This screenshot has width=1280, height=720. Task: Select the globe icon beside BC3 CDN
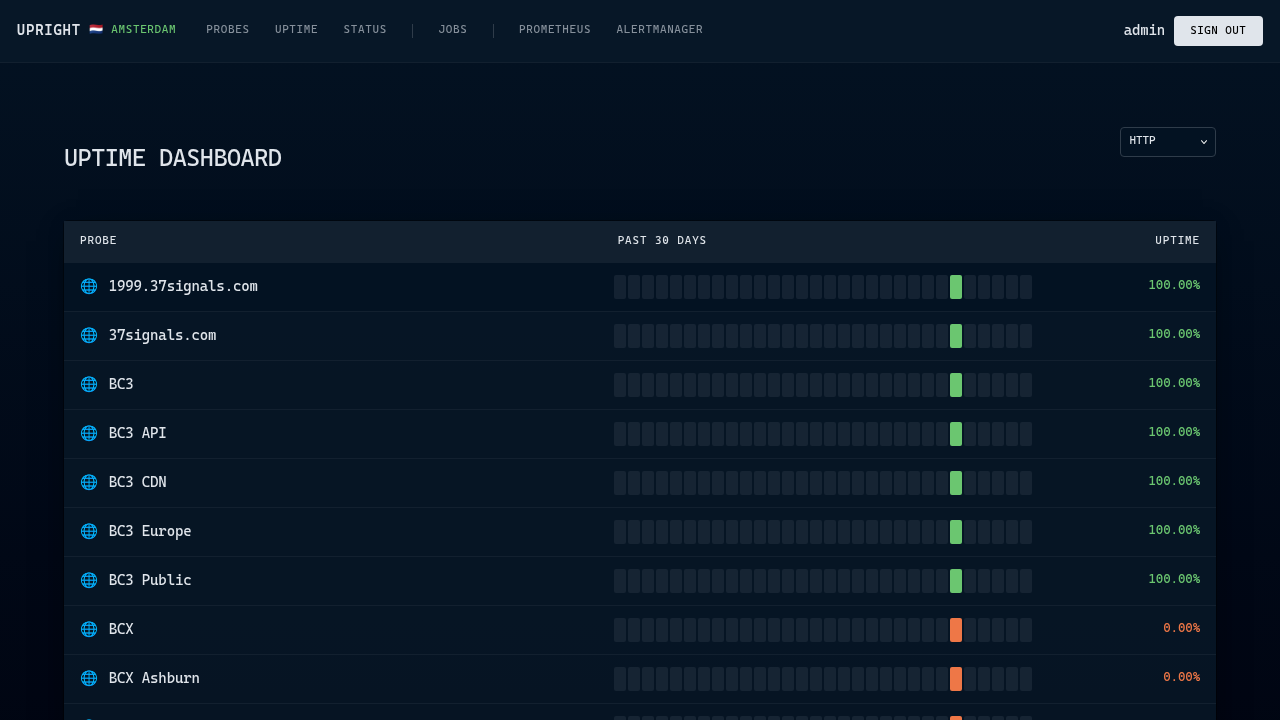pos(89,482)
